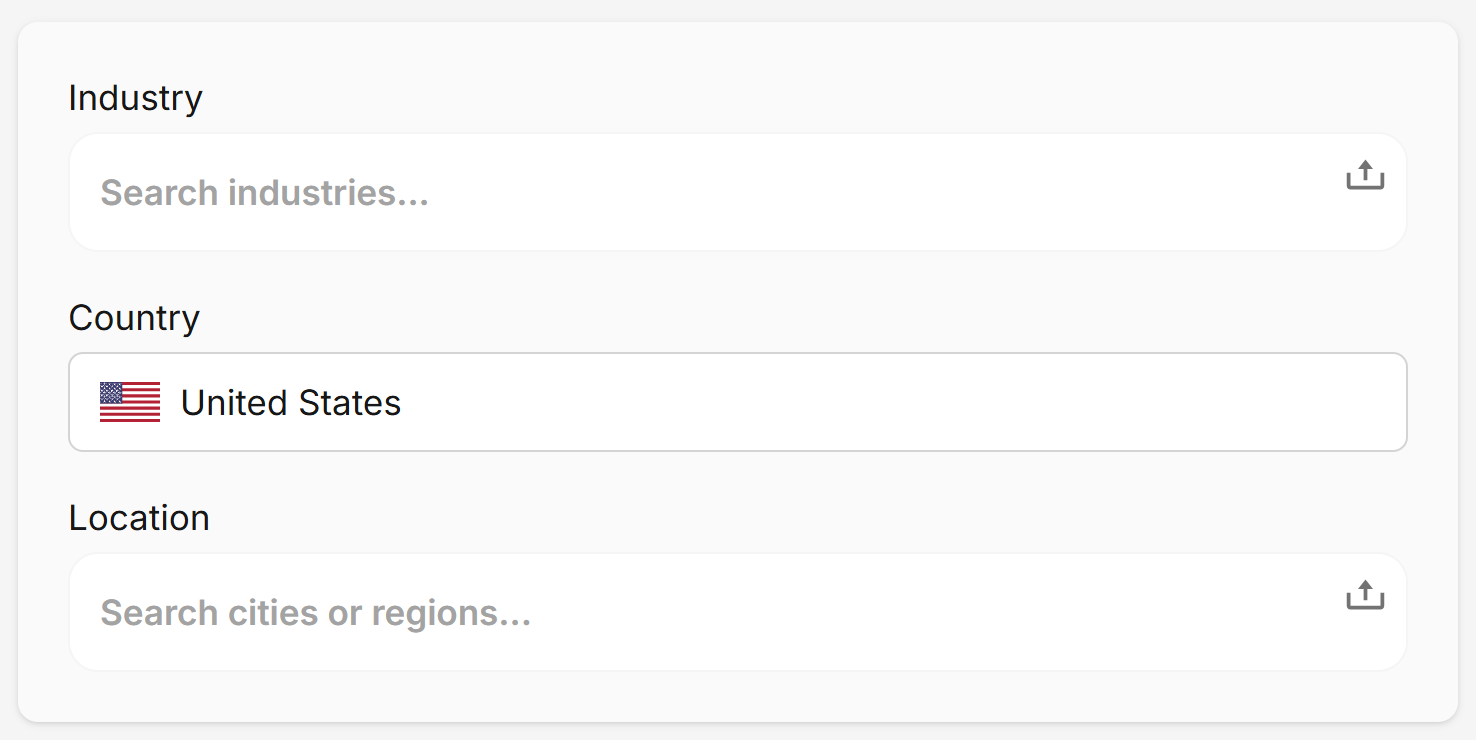Place cursor in the Location search box
Viewport: 1476px width, 740px height.
700,612
